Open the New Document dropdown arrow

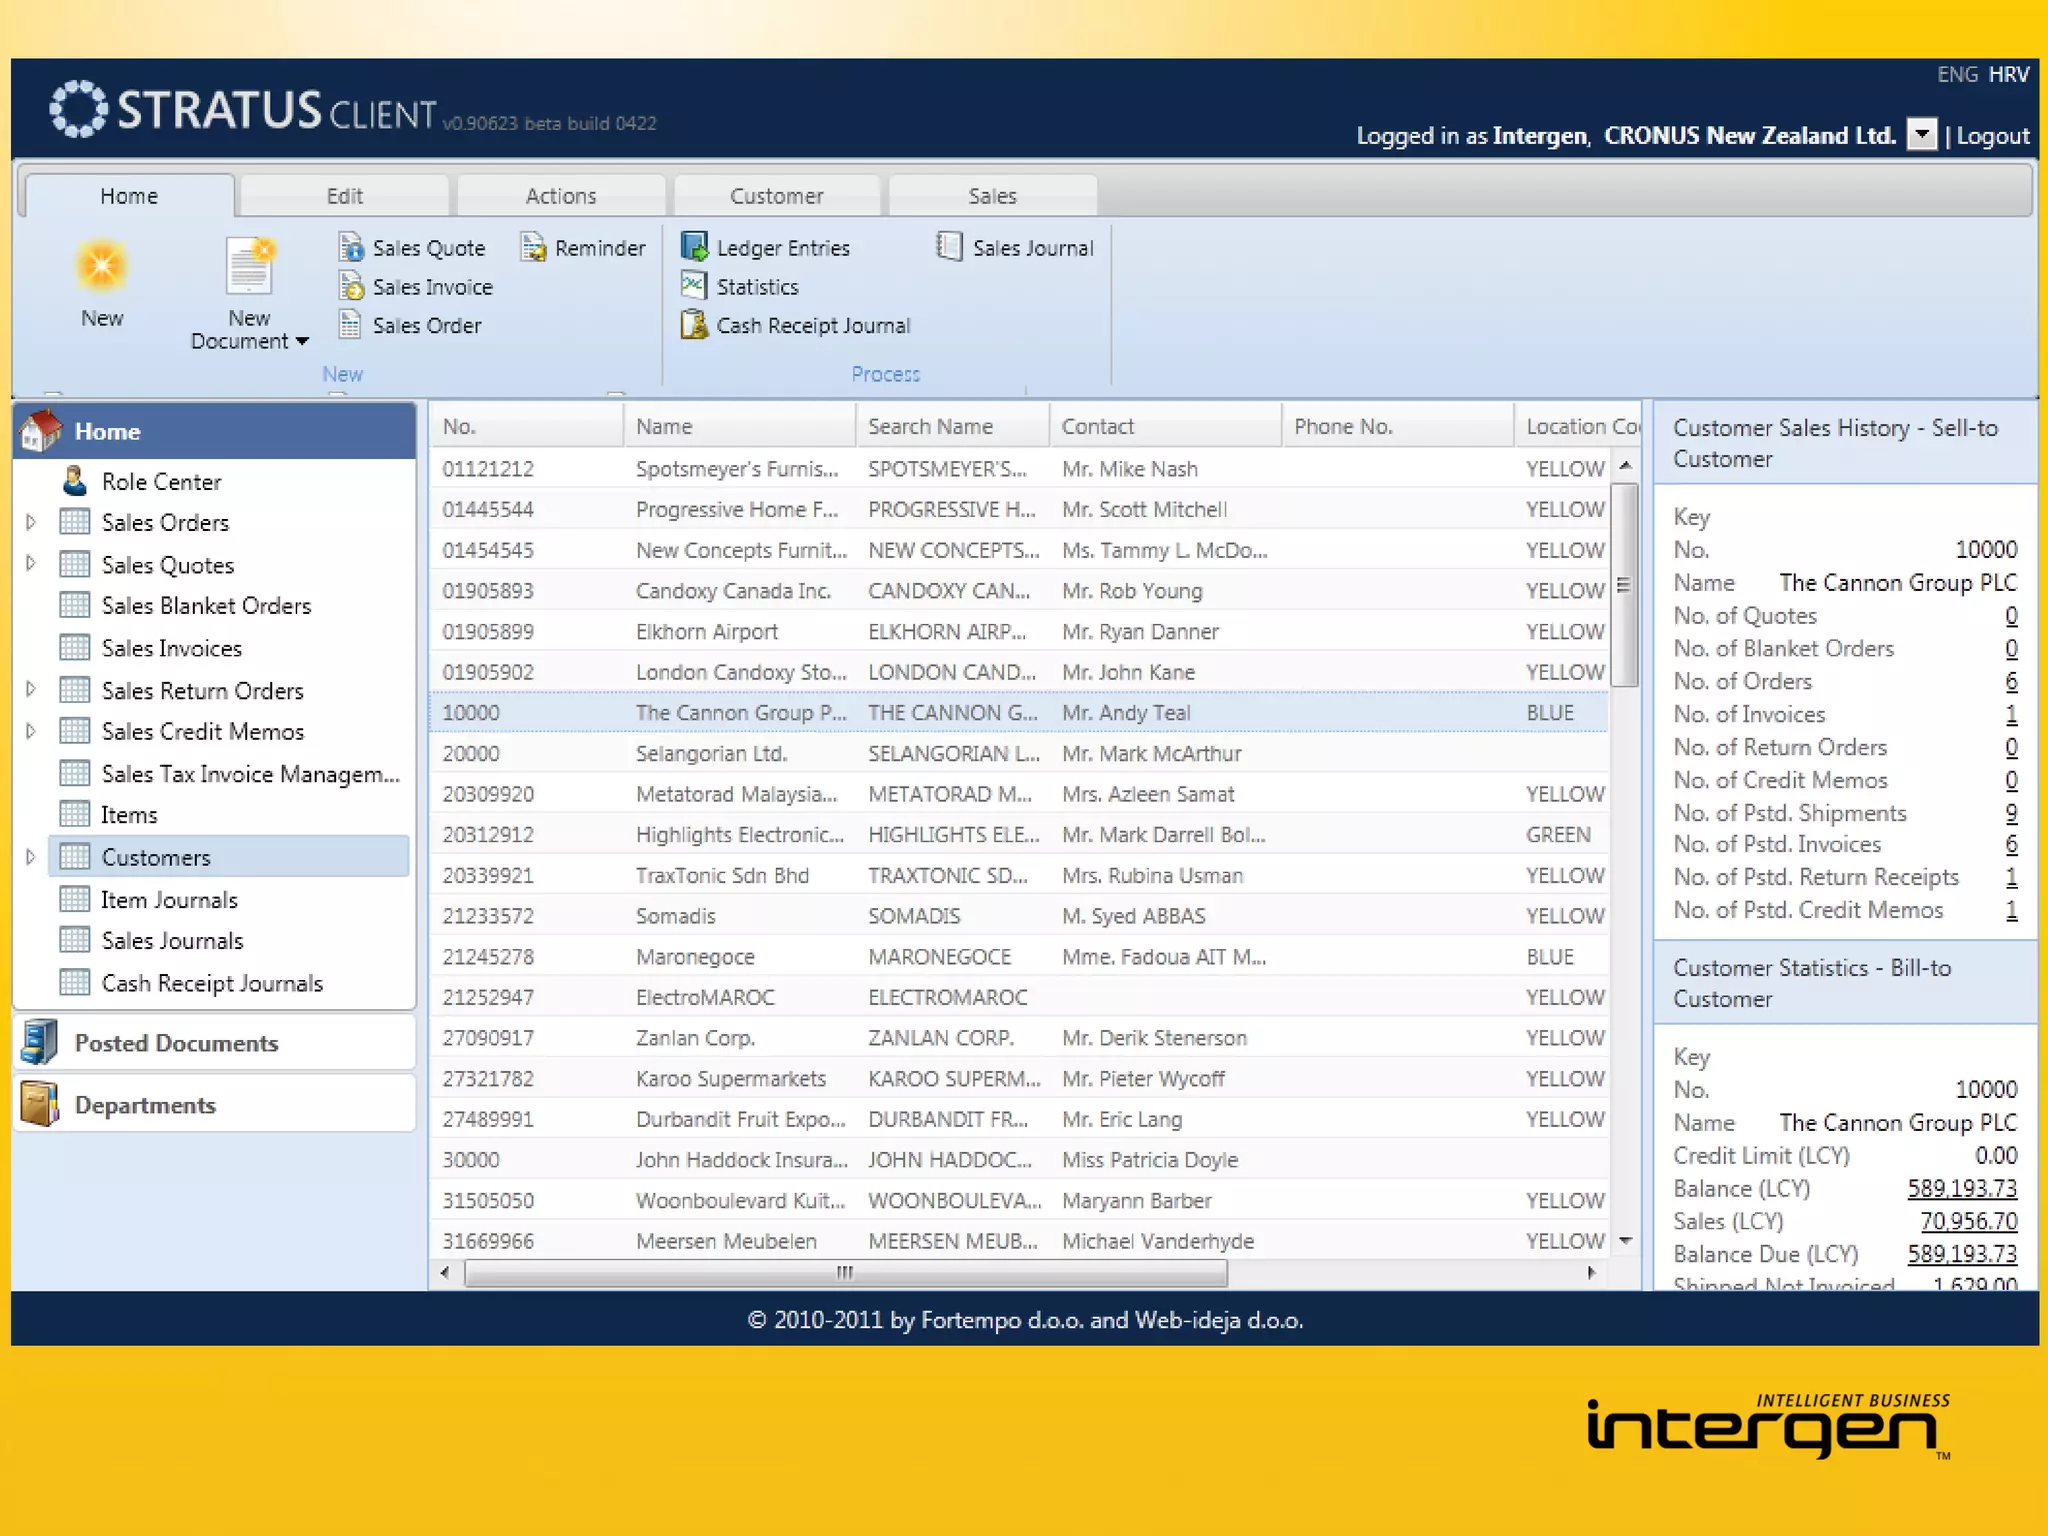(x=302, y=342)
